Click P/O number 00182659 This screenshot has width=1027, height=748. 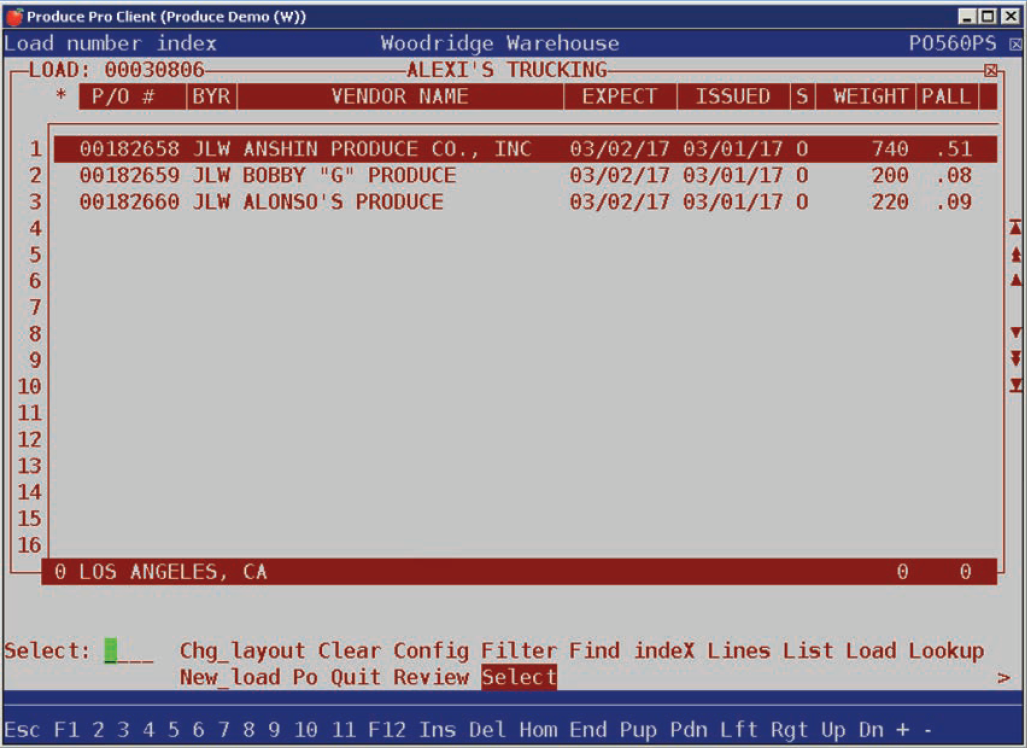[x=129, y=176]
